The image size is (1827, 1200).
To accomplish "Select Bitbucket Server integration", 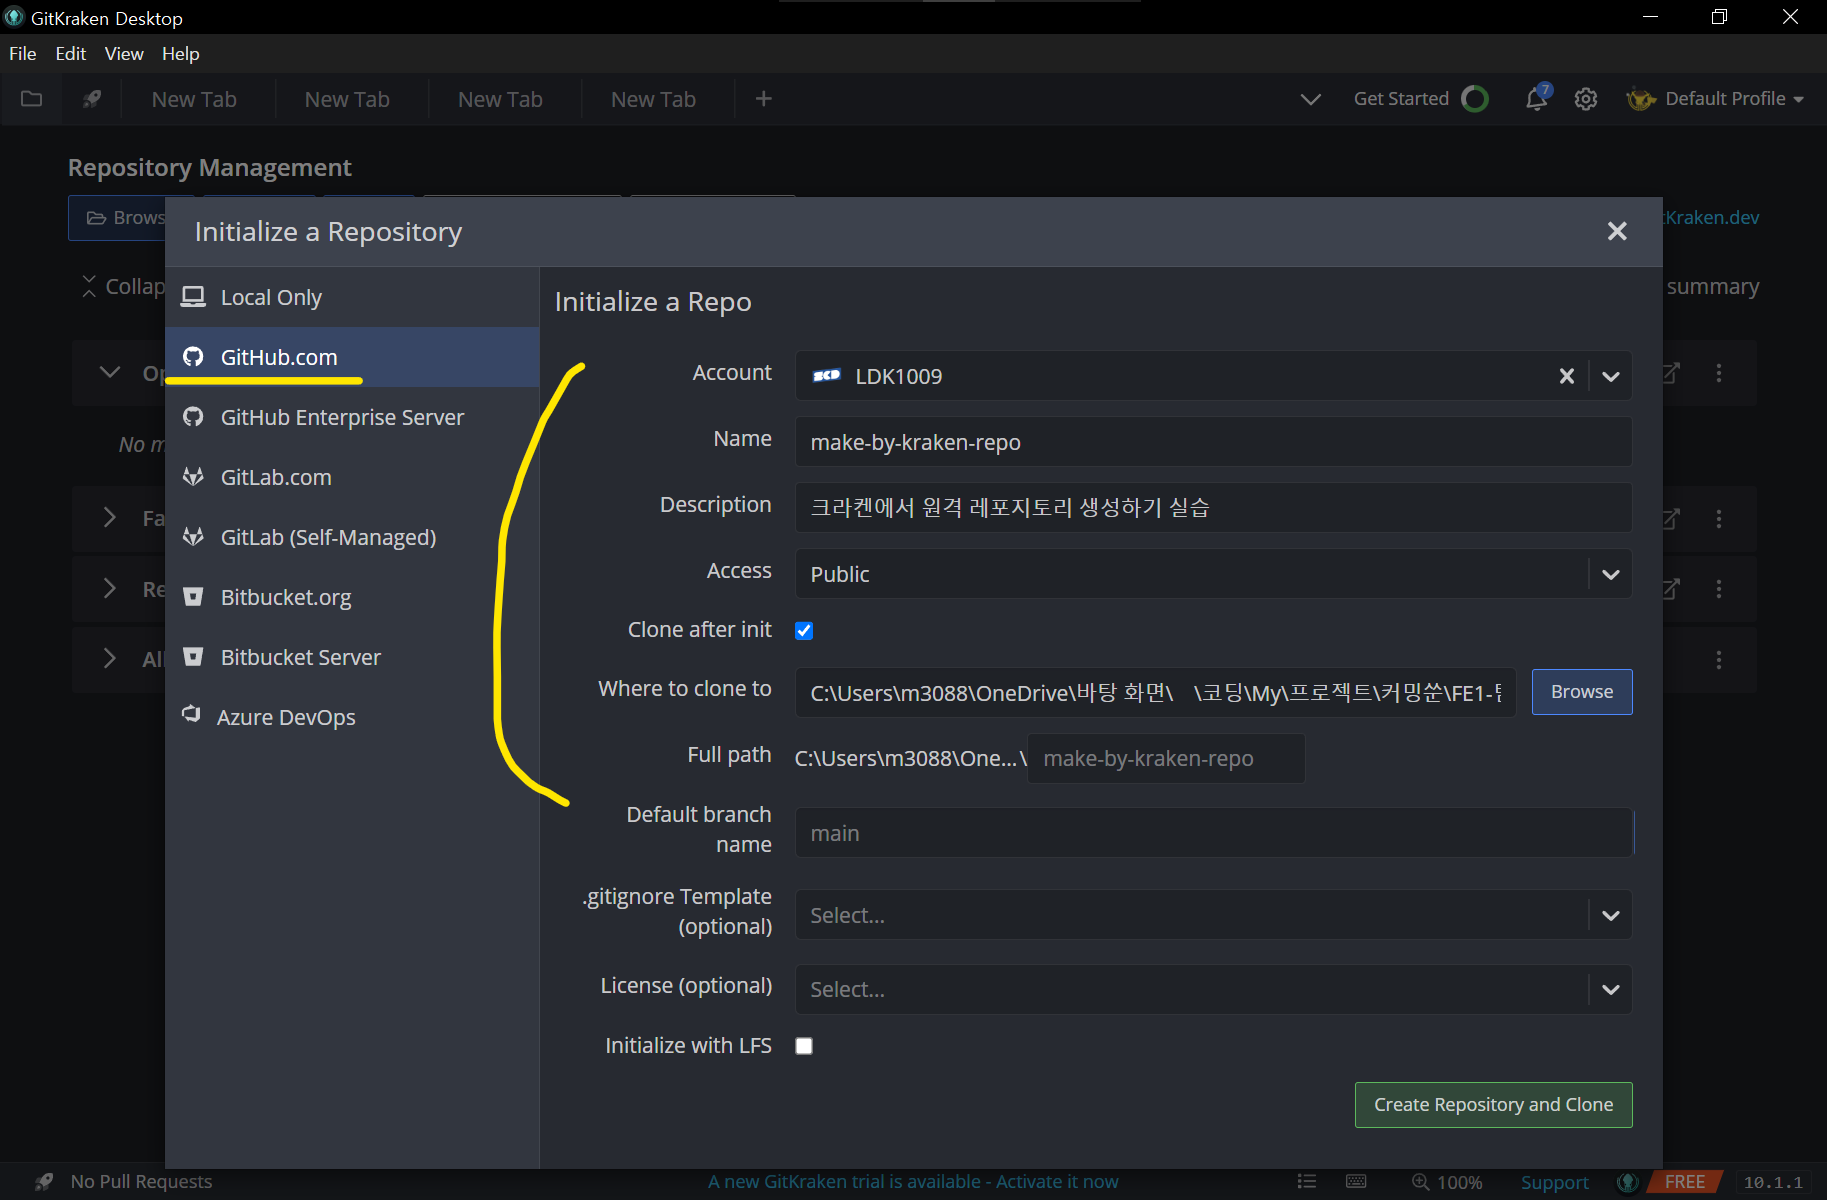I will pyautogui.click(x=352, y=657).
